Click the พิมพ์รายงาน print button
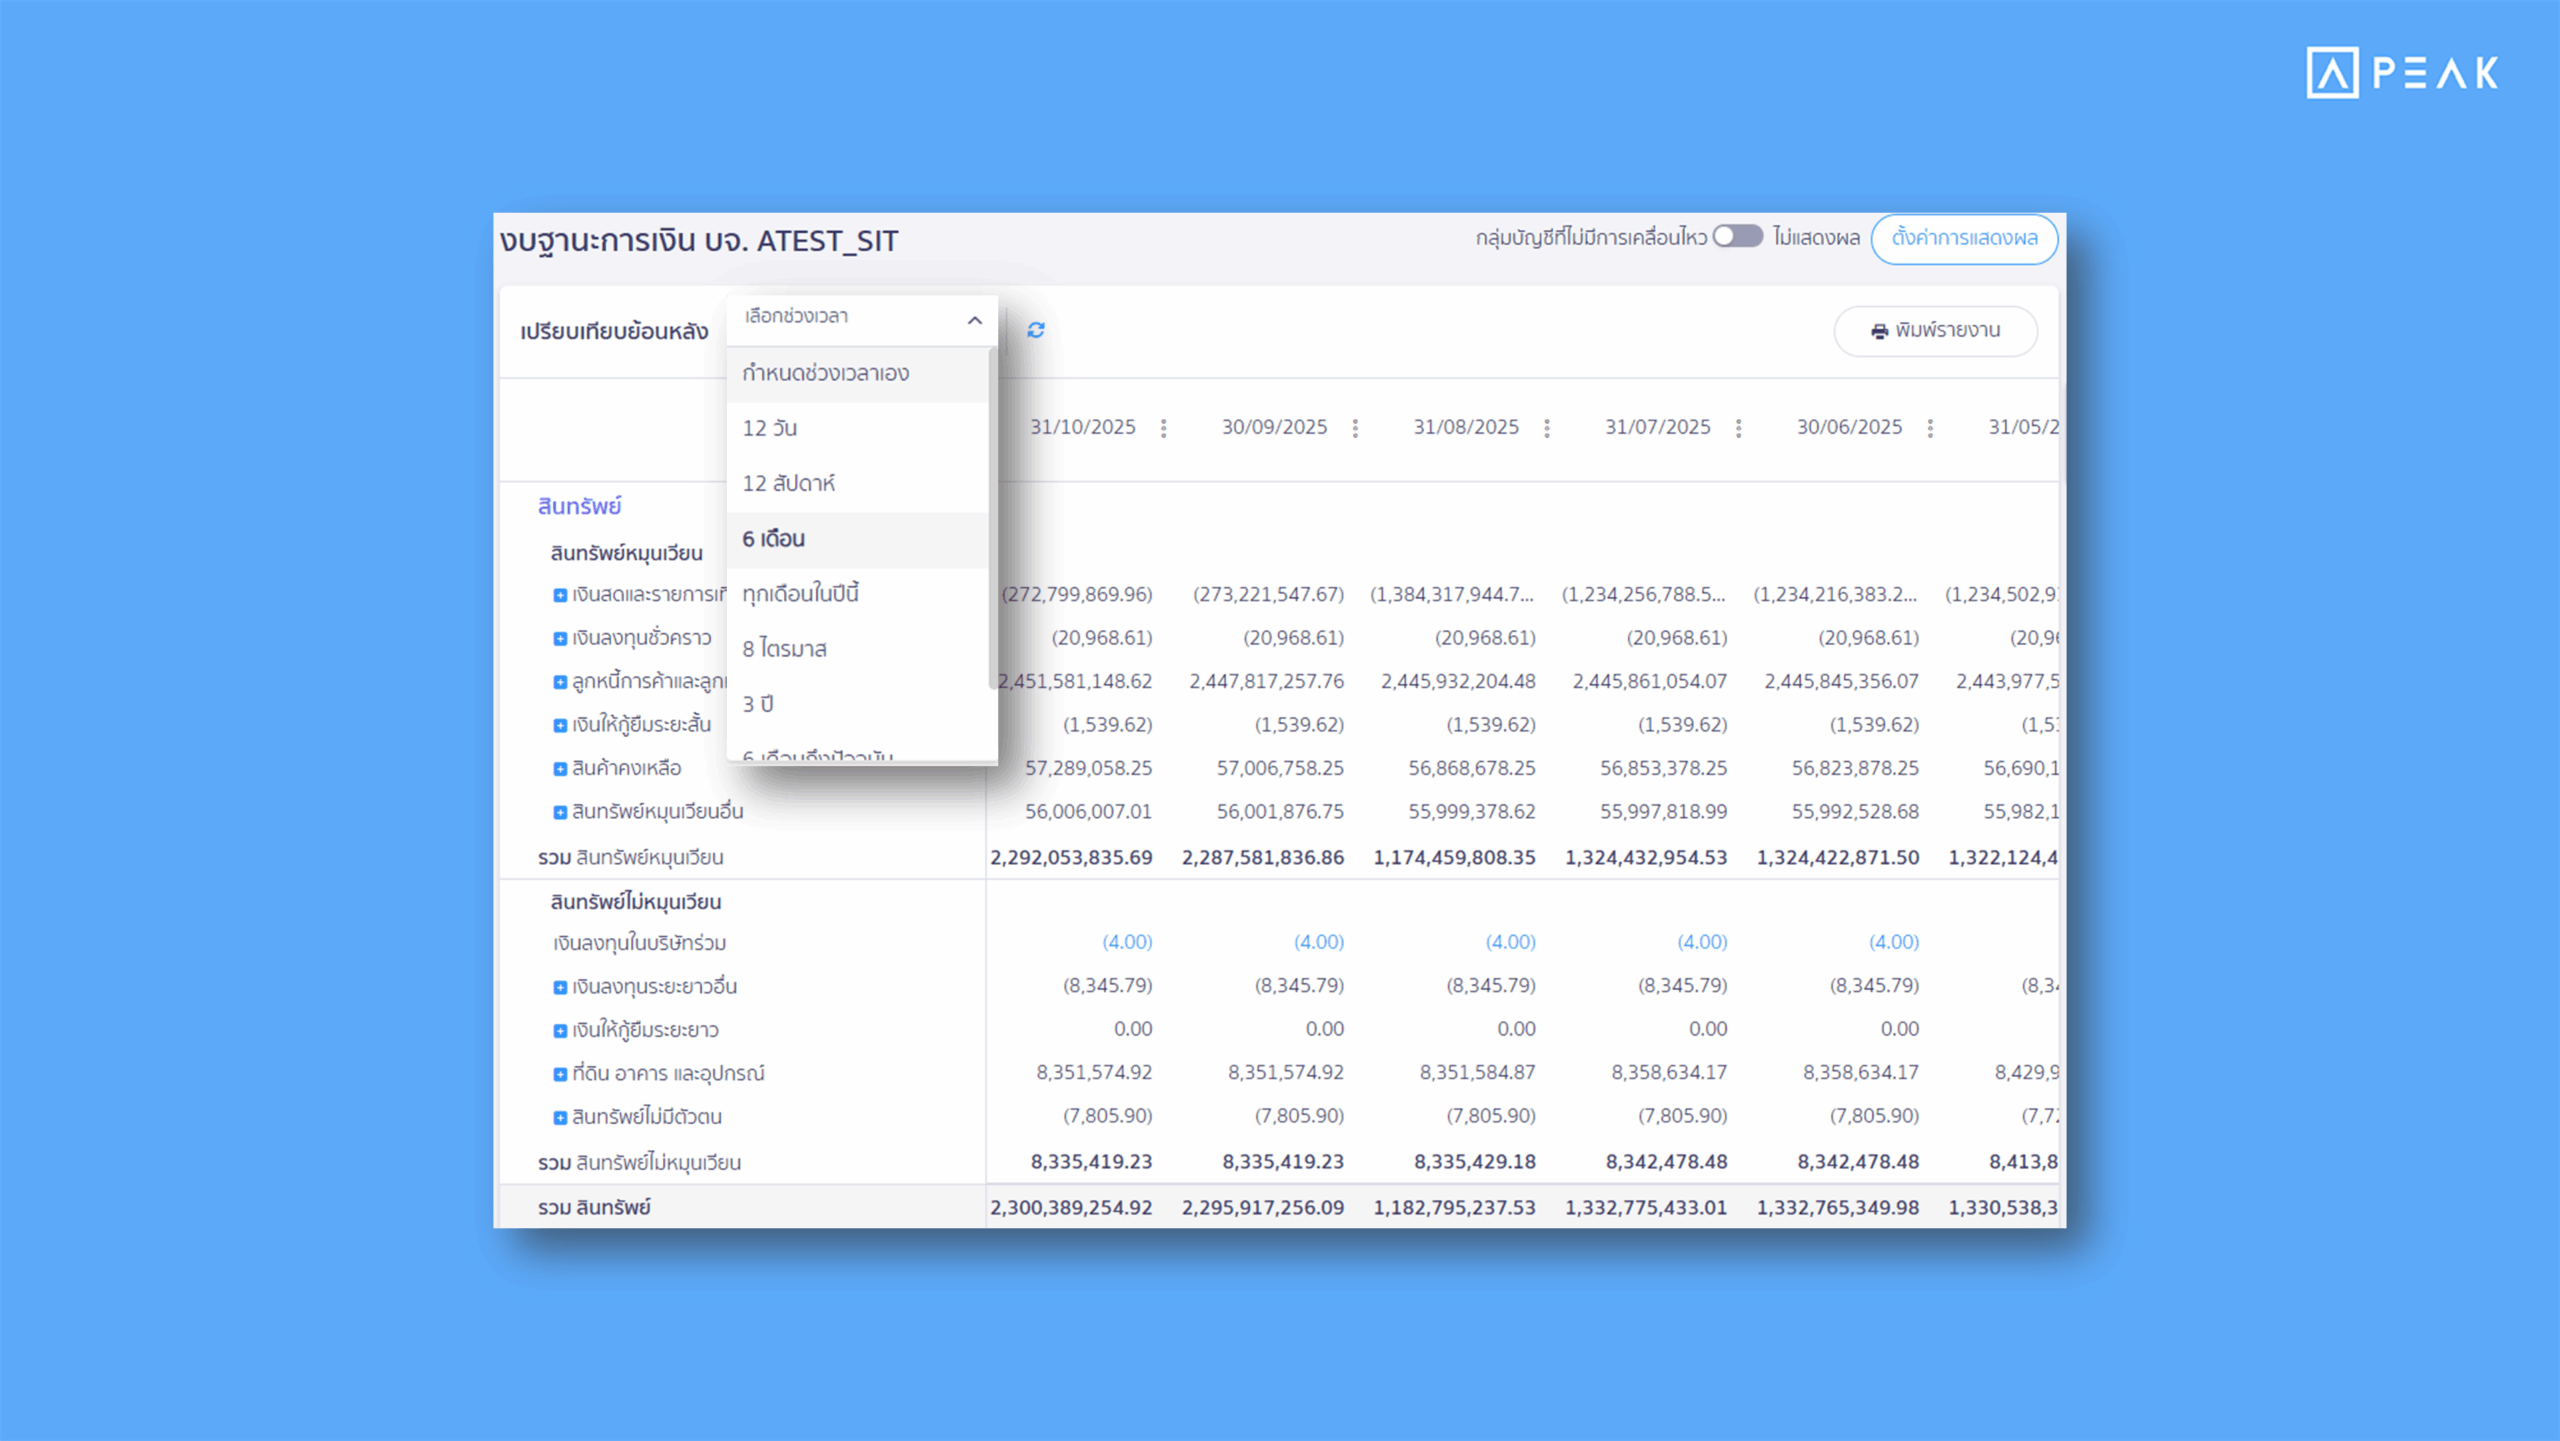The image size is (2560, 1441). [x=1935, y=331]
